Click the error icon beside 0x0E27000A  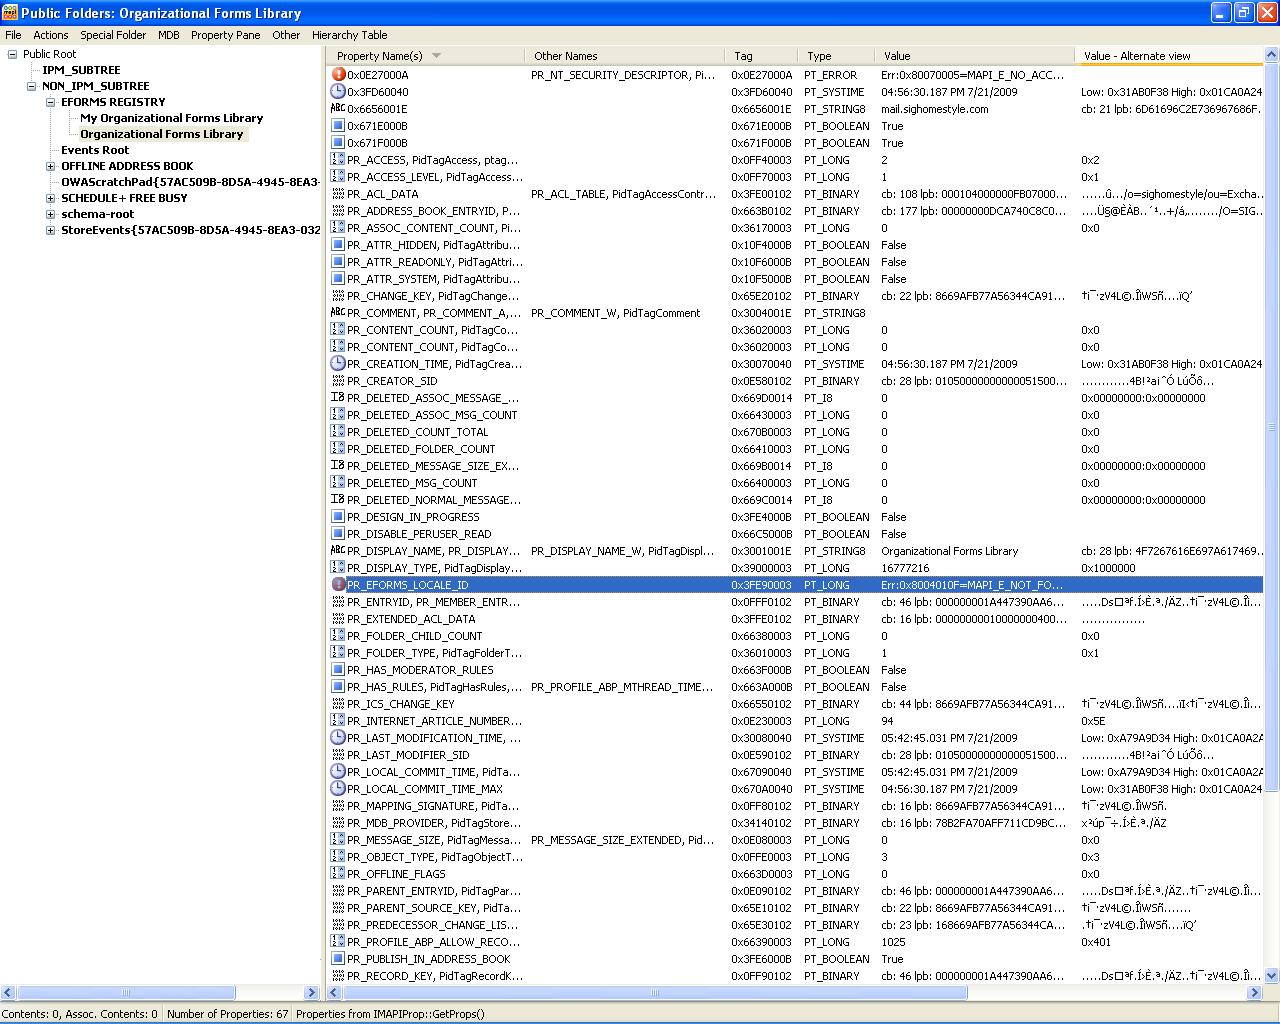[338, 75]
